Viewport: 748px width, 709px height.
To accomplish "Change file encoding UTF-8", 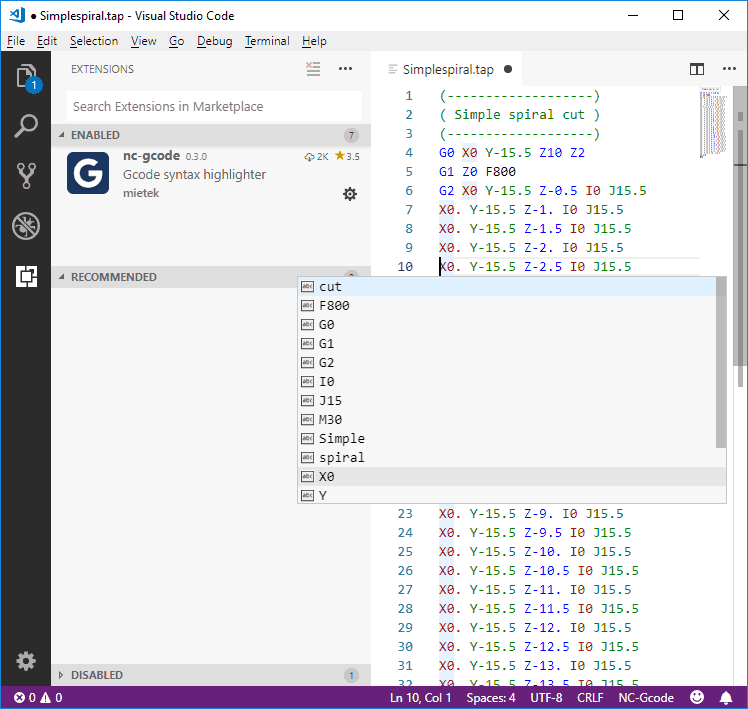I will click(546, 698).
